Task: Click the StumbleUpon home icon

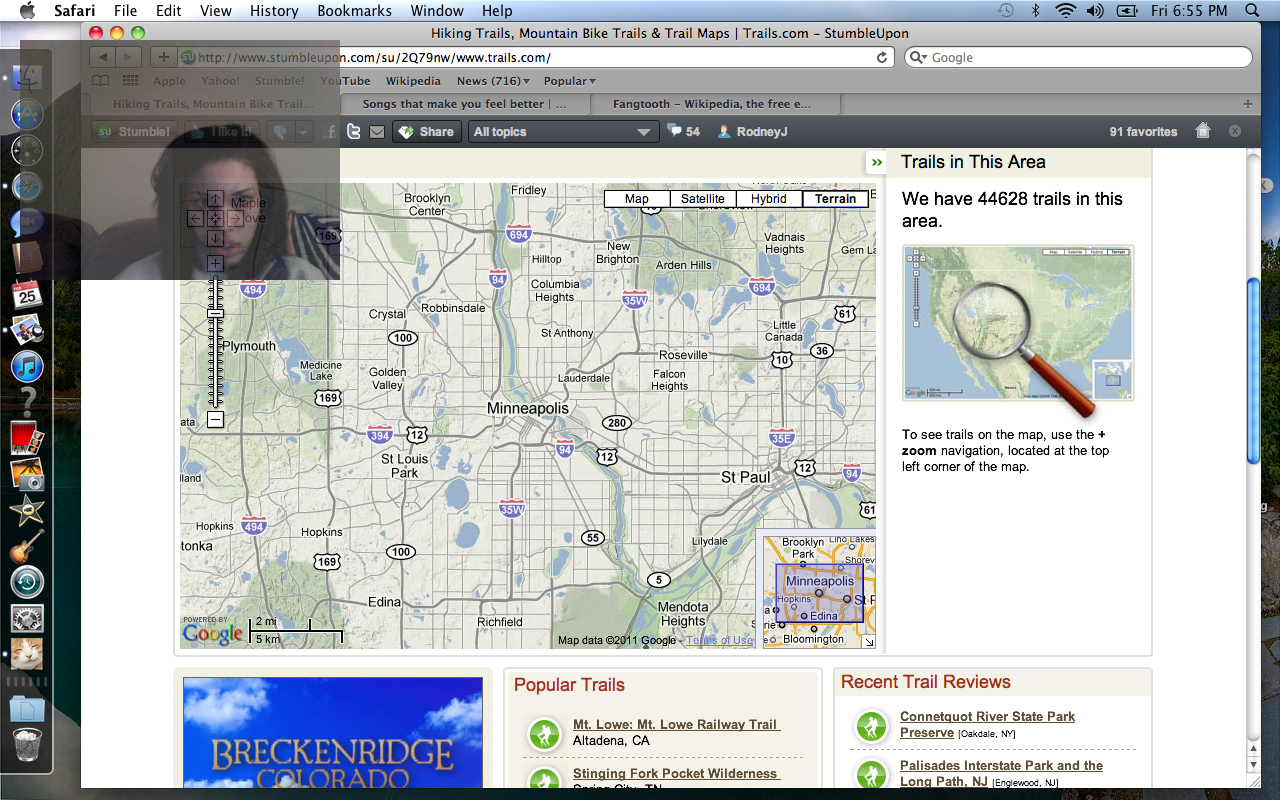Action: click(1203, 131)
